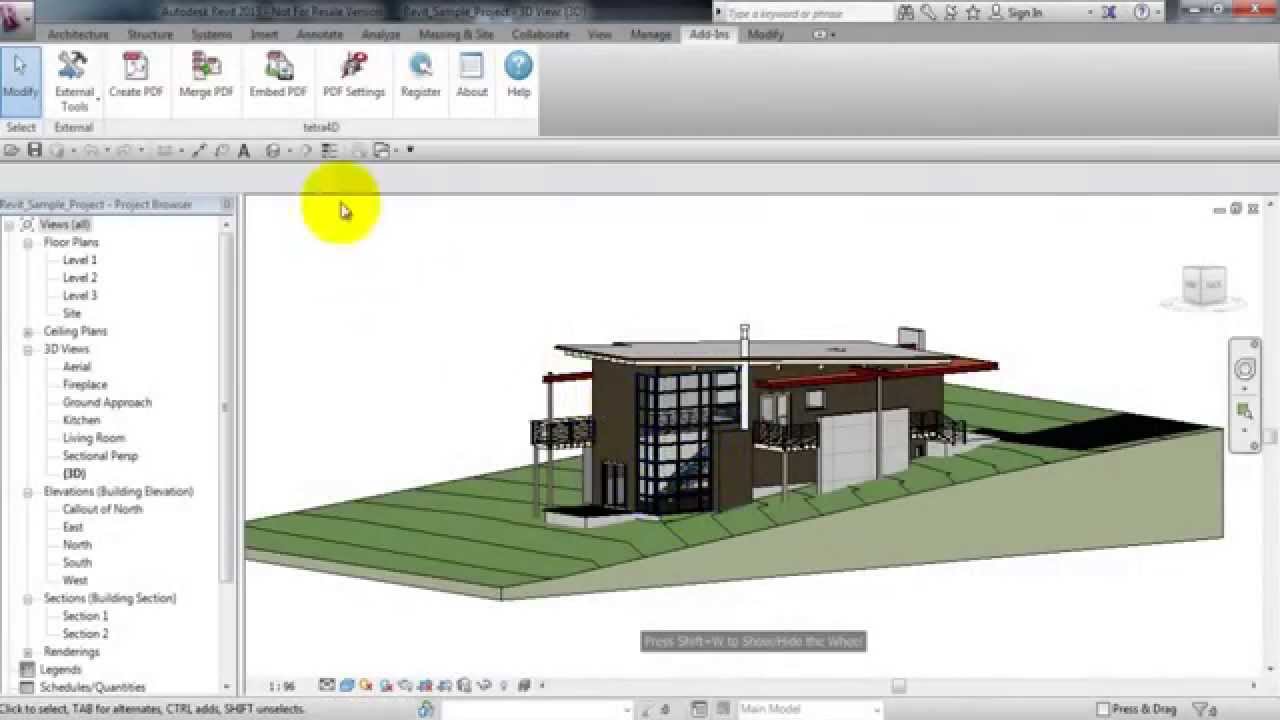
Task: Open the view scale 1:96 selector
Action: tap(282, 687)
